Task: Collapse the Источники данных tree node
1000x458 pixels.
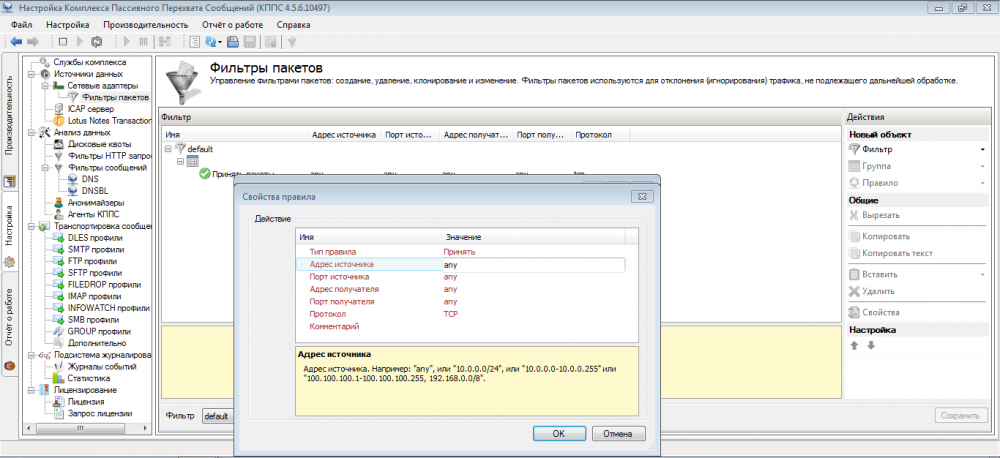Action: (x=31, y=74)
